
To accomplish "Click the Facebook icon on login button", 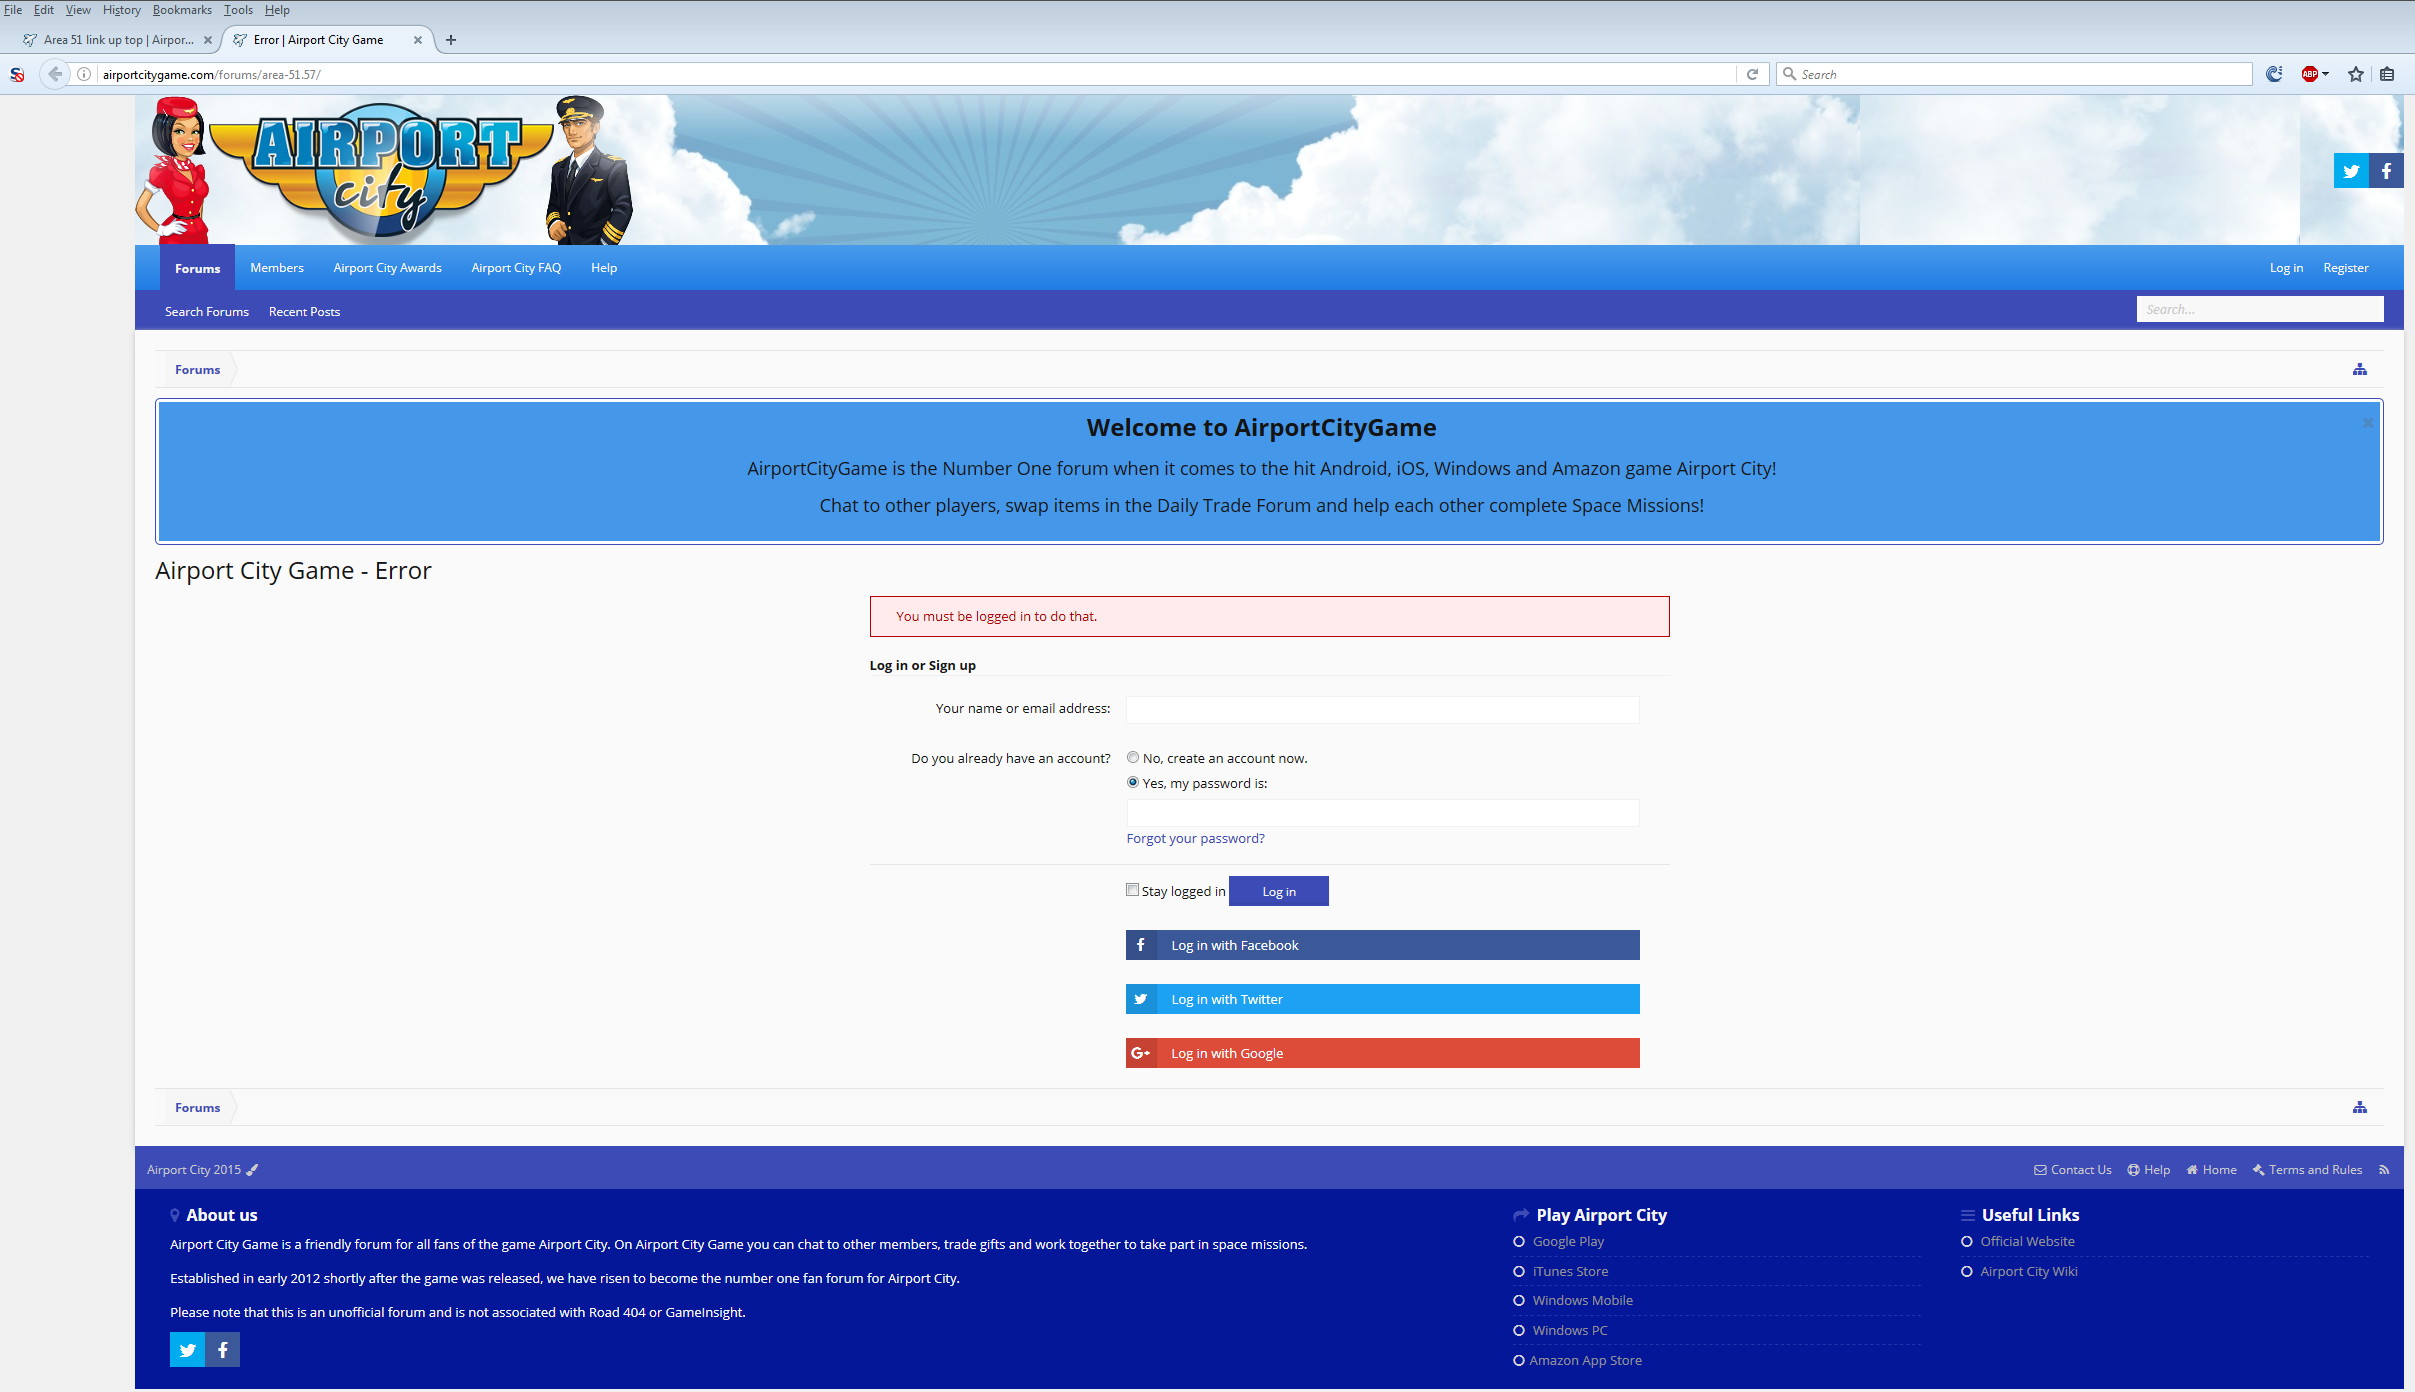I will pyautogui.click(x=1141, y=945).
